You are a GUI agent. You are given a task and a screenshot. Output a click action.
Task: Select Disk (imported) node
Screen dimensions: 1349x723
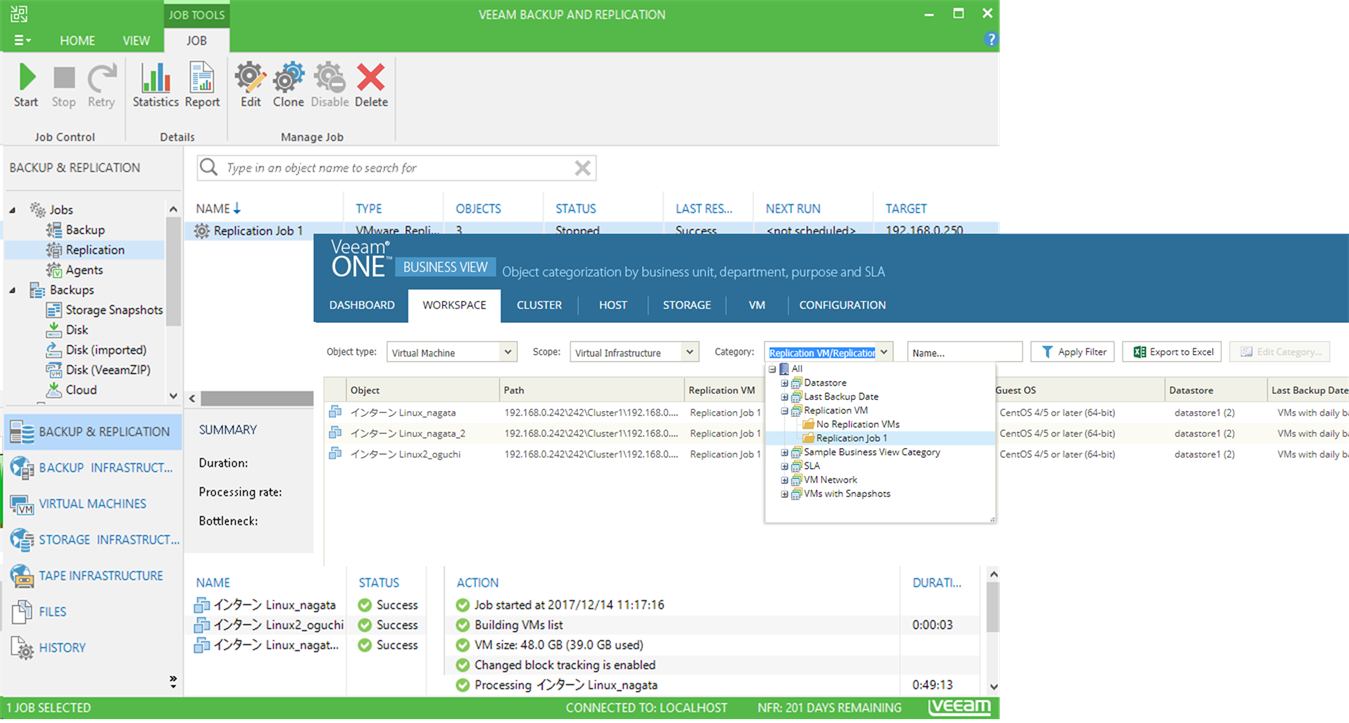(96, 350)
